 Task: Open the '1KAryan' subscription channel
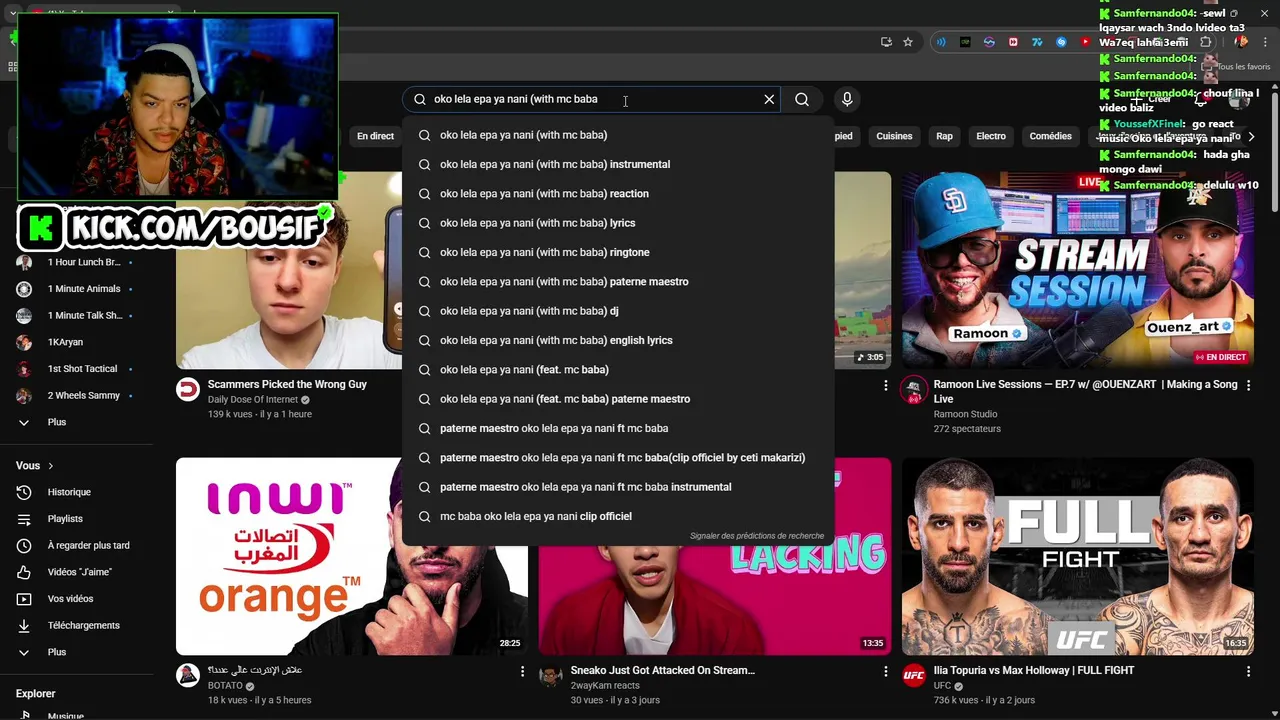76,342
